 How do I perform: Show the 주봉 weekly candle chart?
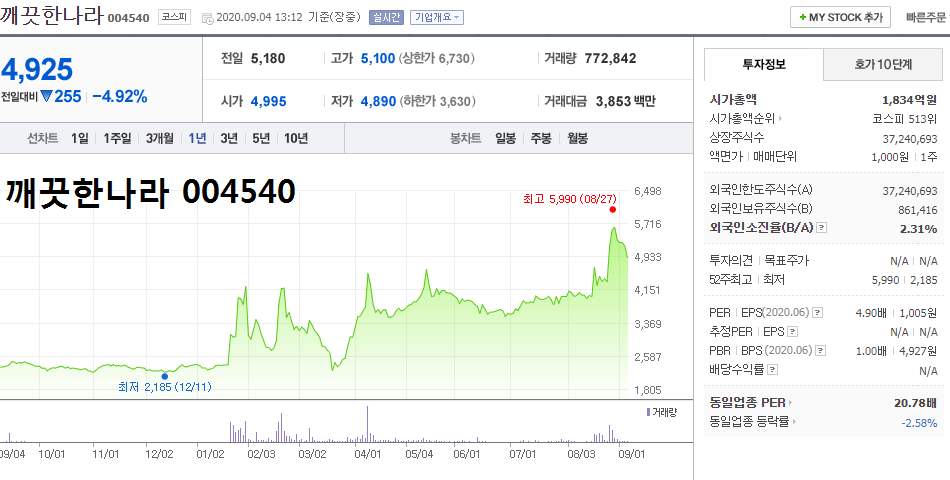(541, 138)
